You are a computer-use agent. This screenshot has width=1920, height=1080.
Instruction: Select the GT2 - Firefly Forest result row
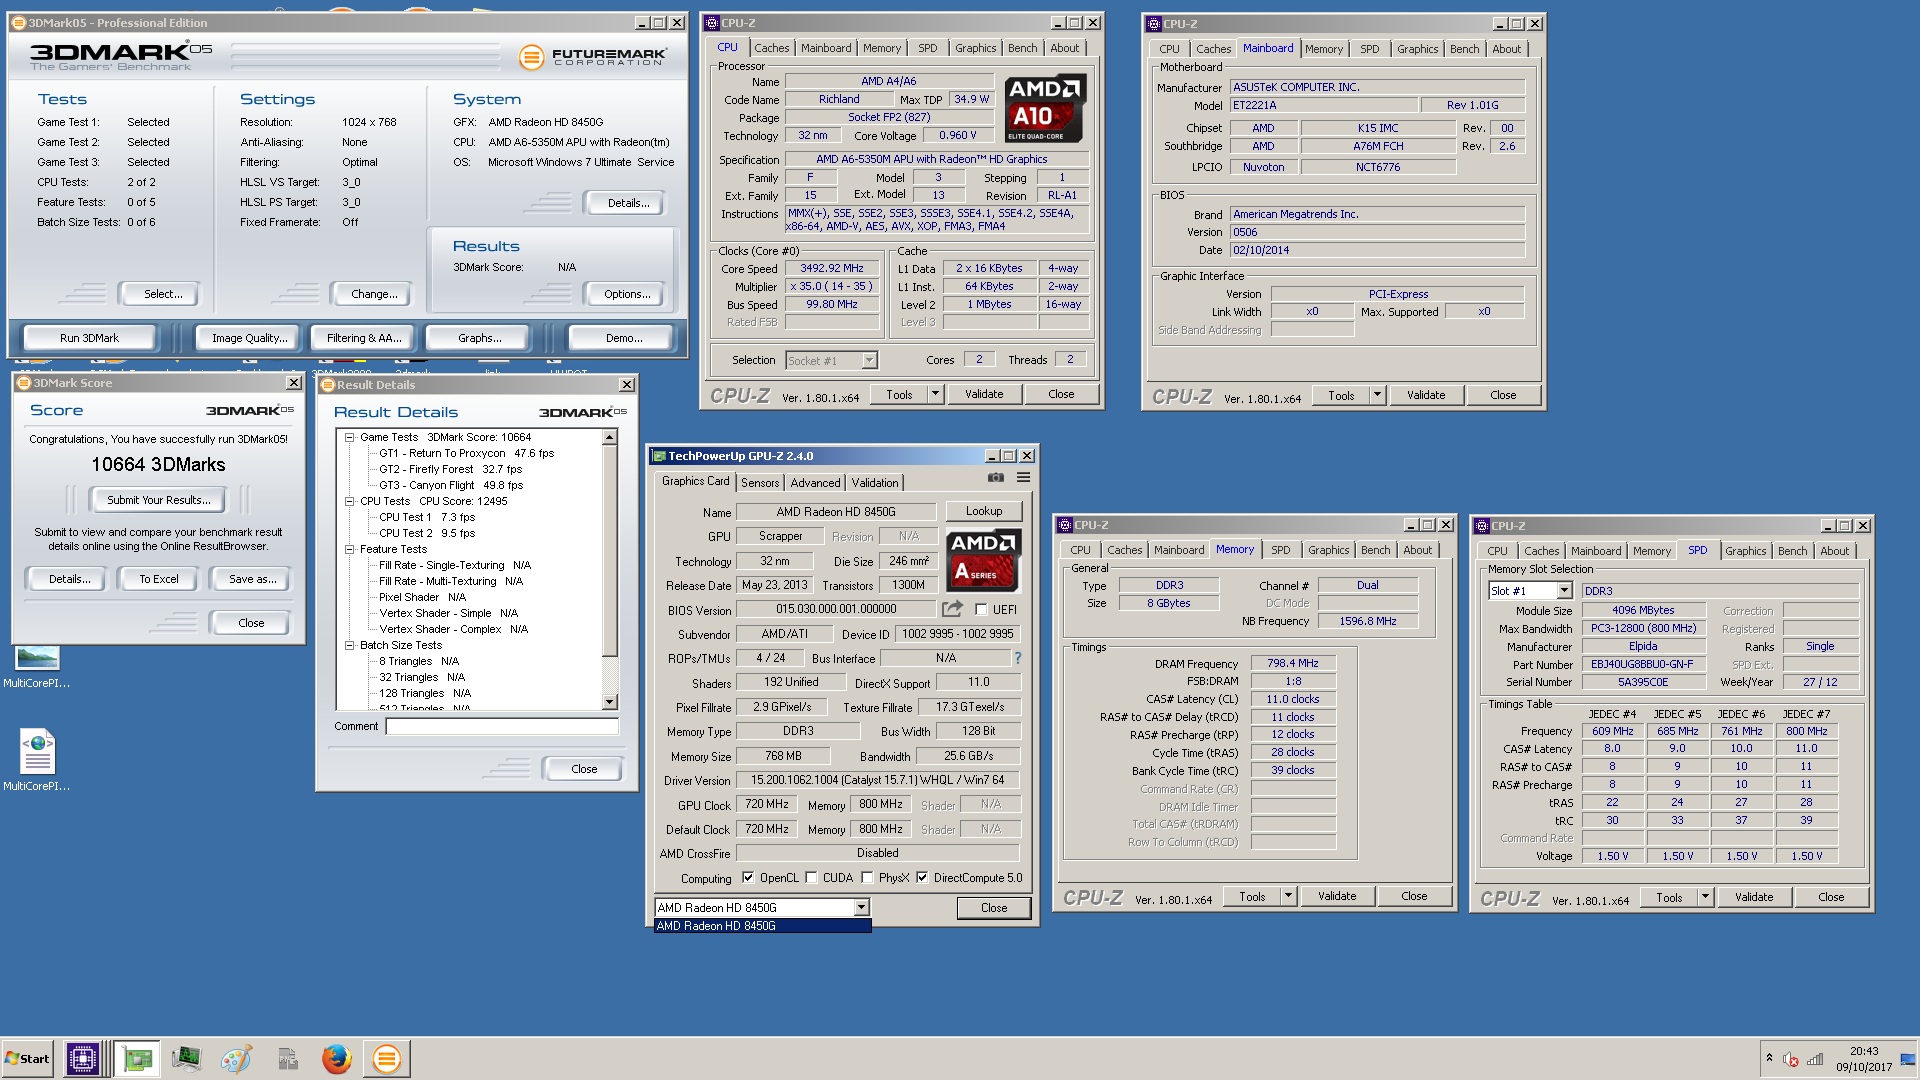point(450,469)
